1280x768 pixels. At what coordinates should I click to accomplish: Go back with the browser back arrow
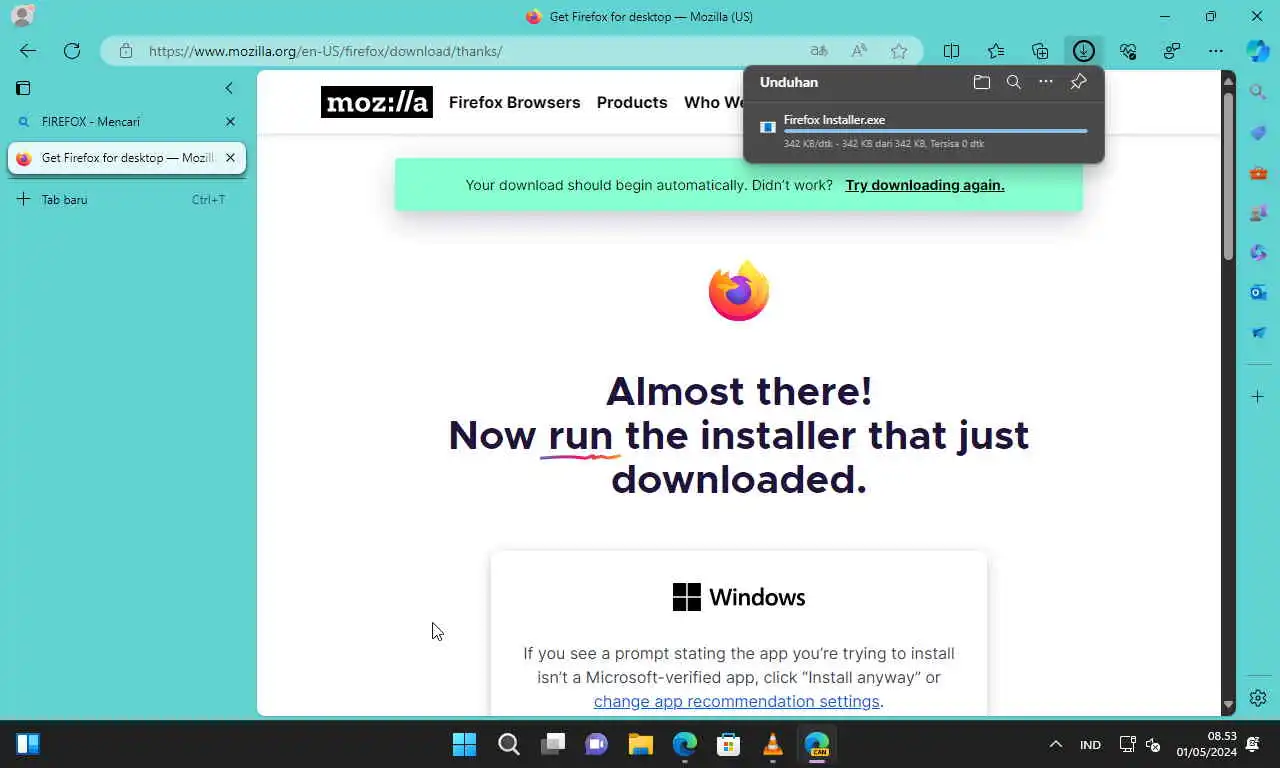(x=27, y=51)
